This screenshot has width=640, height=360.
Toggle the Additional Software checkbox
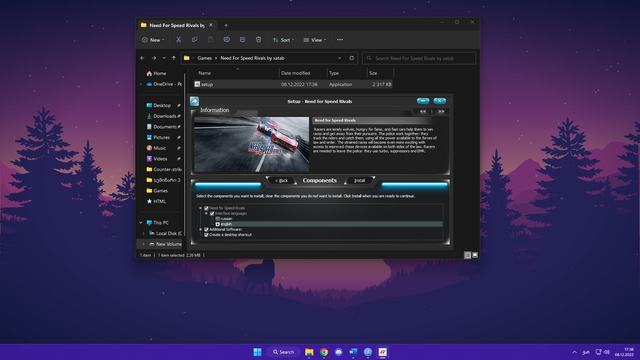pos(206,229)
